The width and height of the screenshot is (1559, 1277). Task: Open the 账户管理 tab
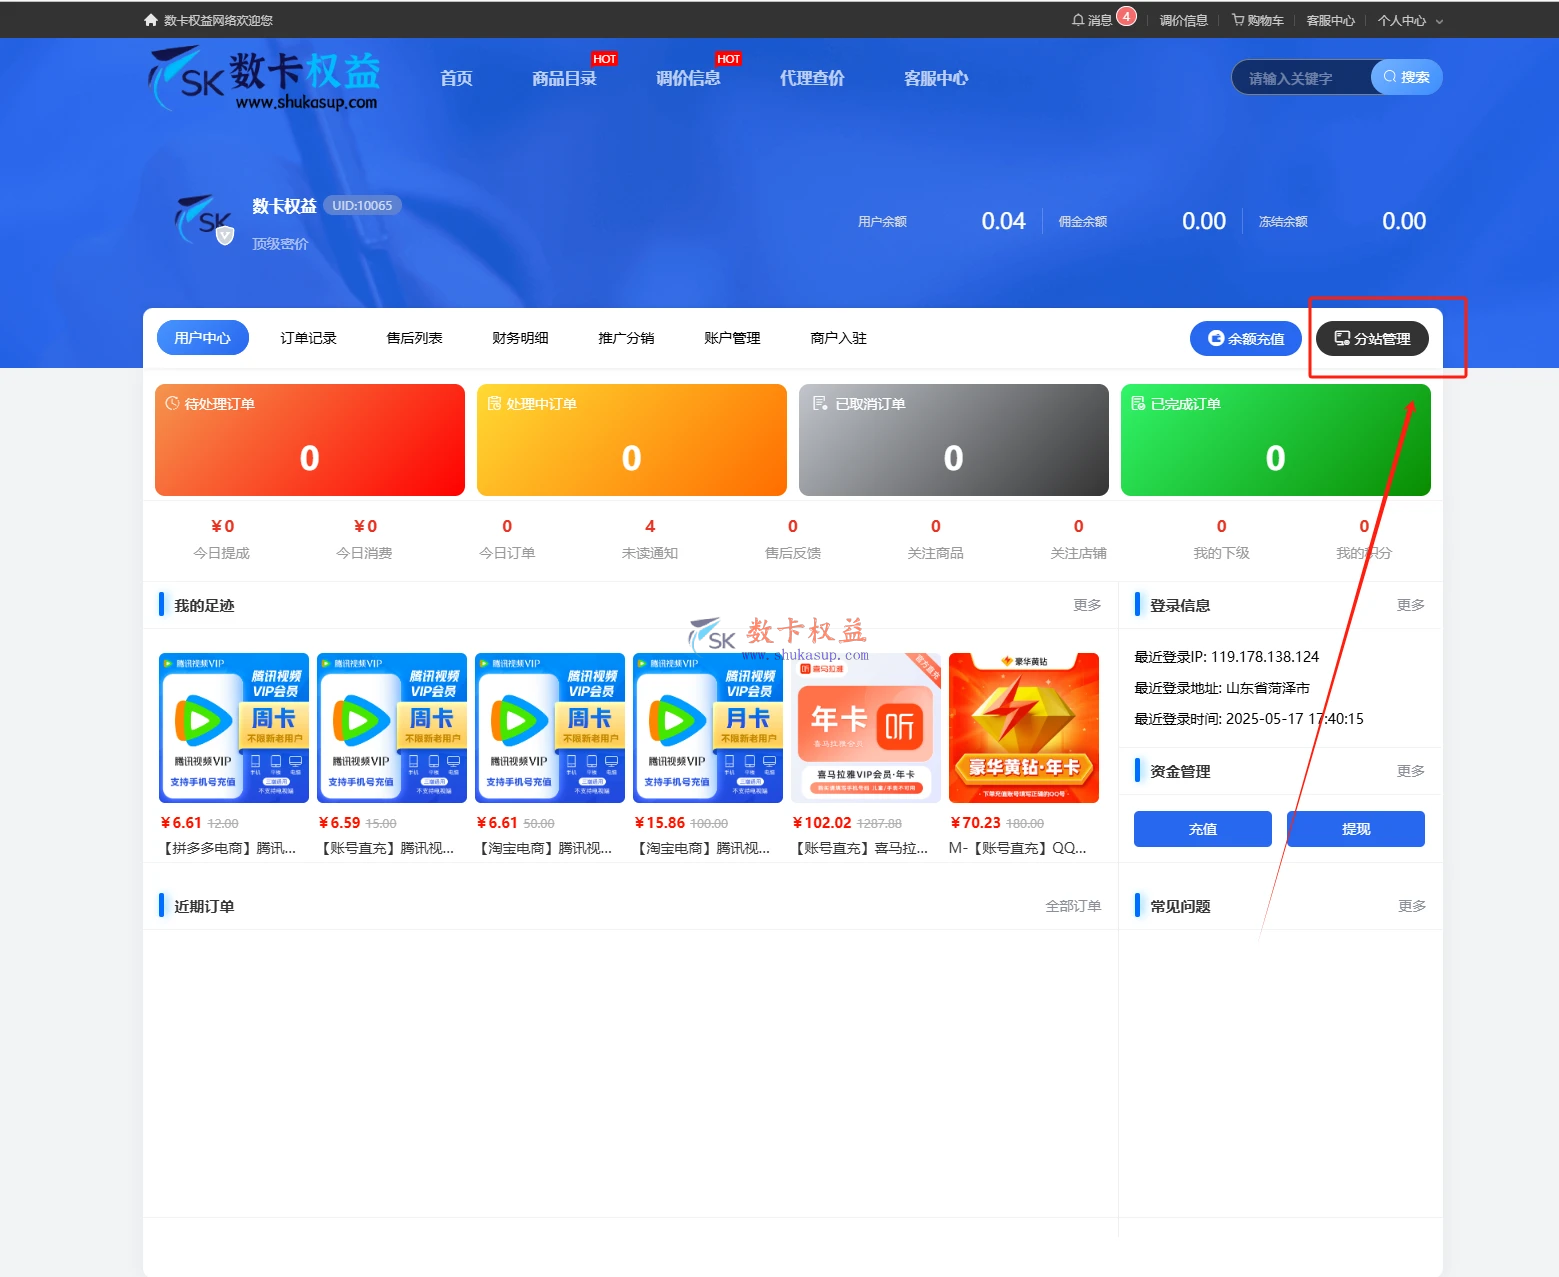tap(732, 338)
